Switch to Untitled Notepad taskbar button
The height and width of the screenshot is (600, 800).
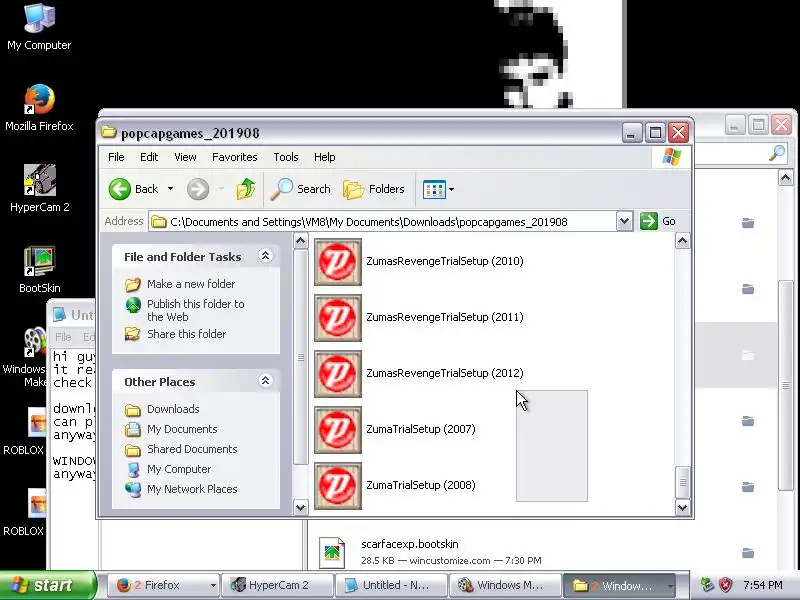[x=390, y=585]
